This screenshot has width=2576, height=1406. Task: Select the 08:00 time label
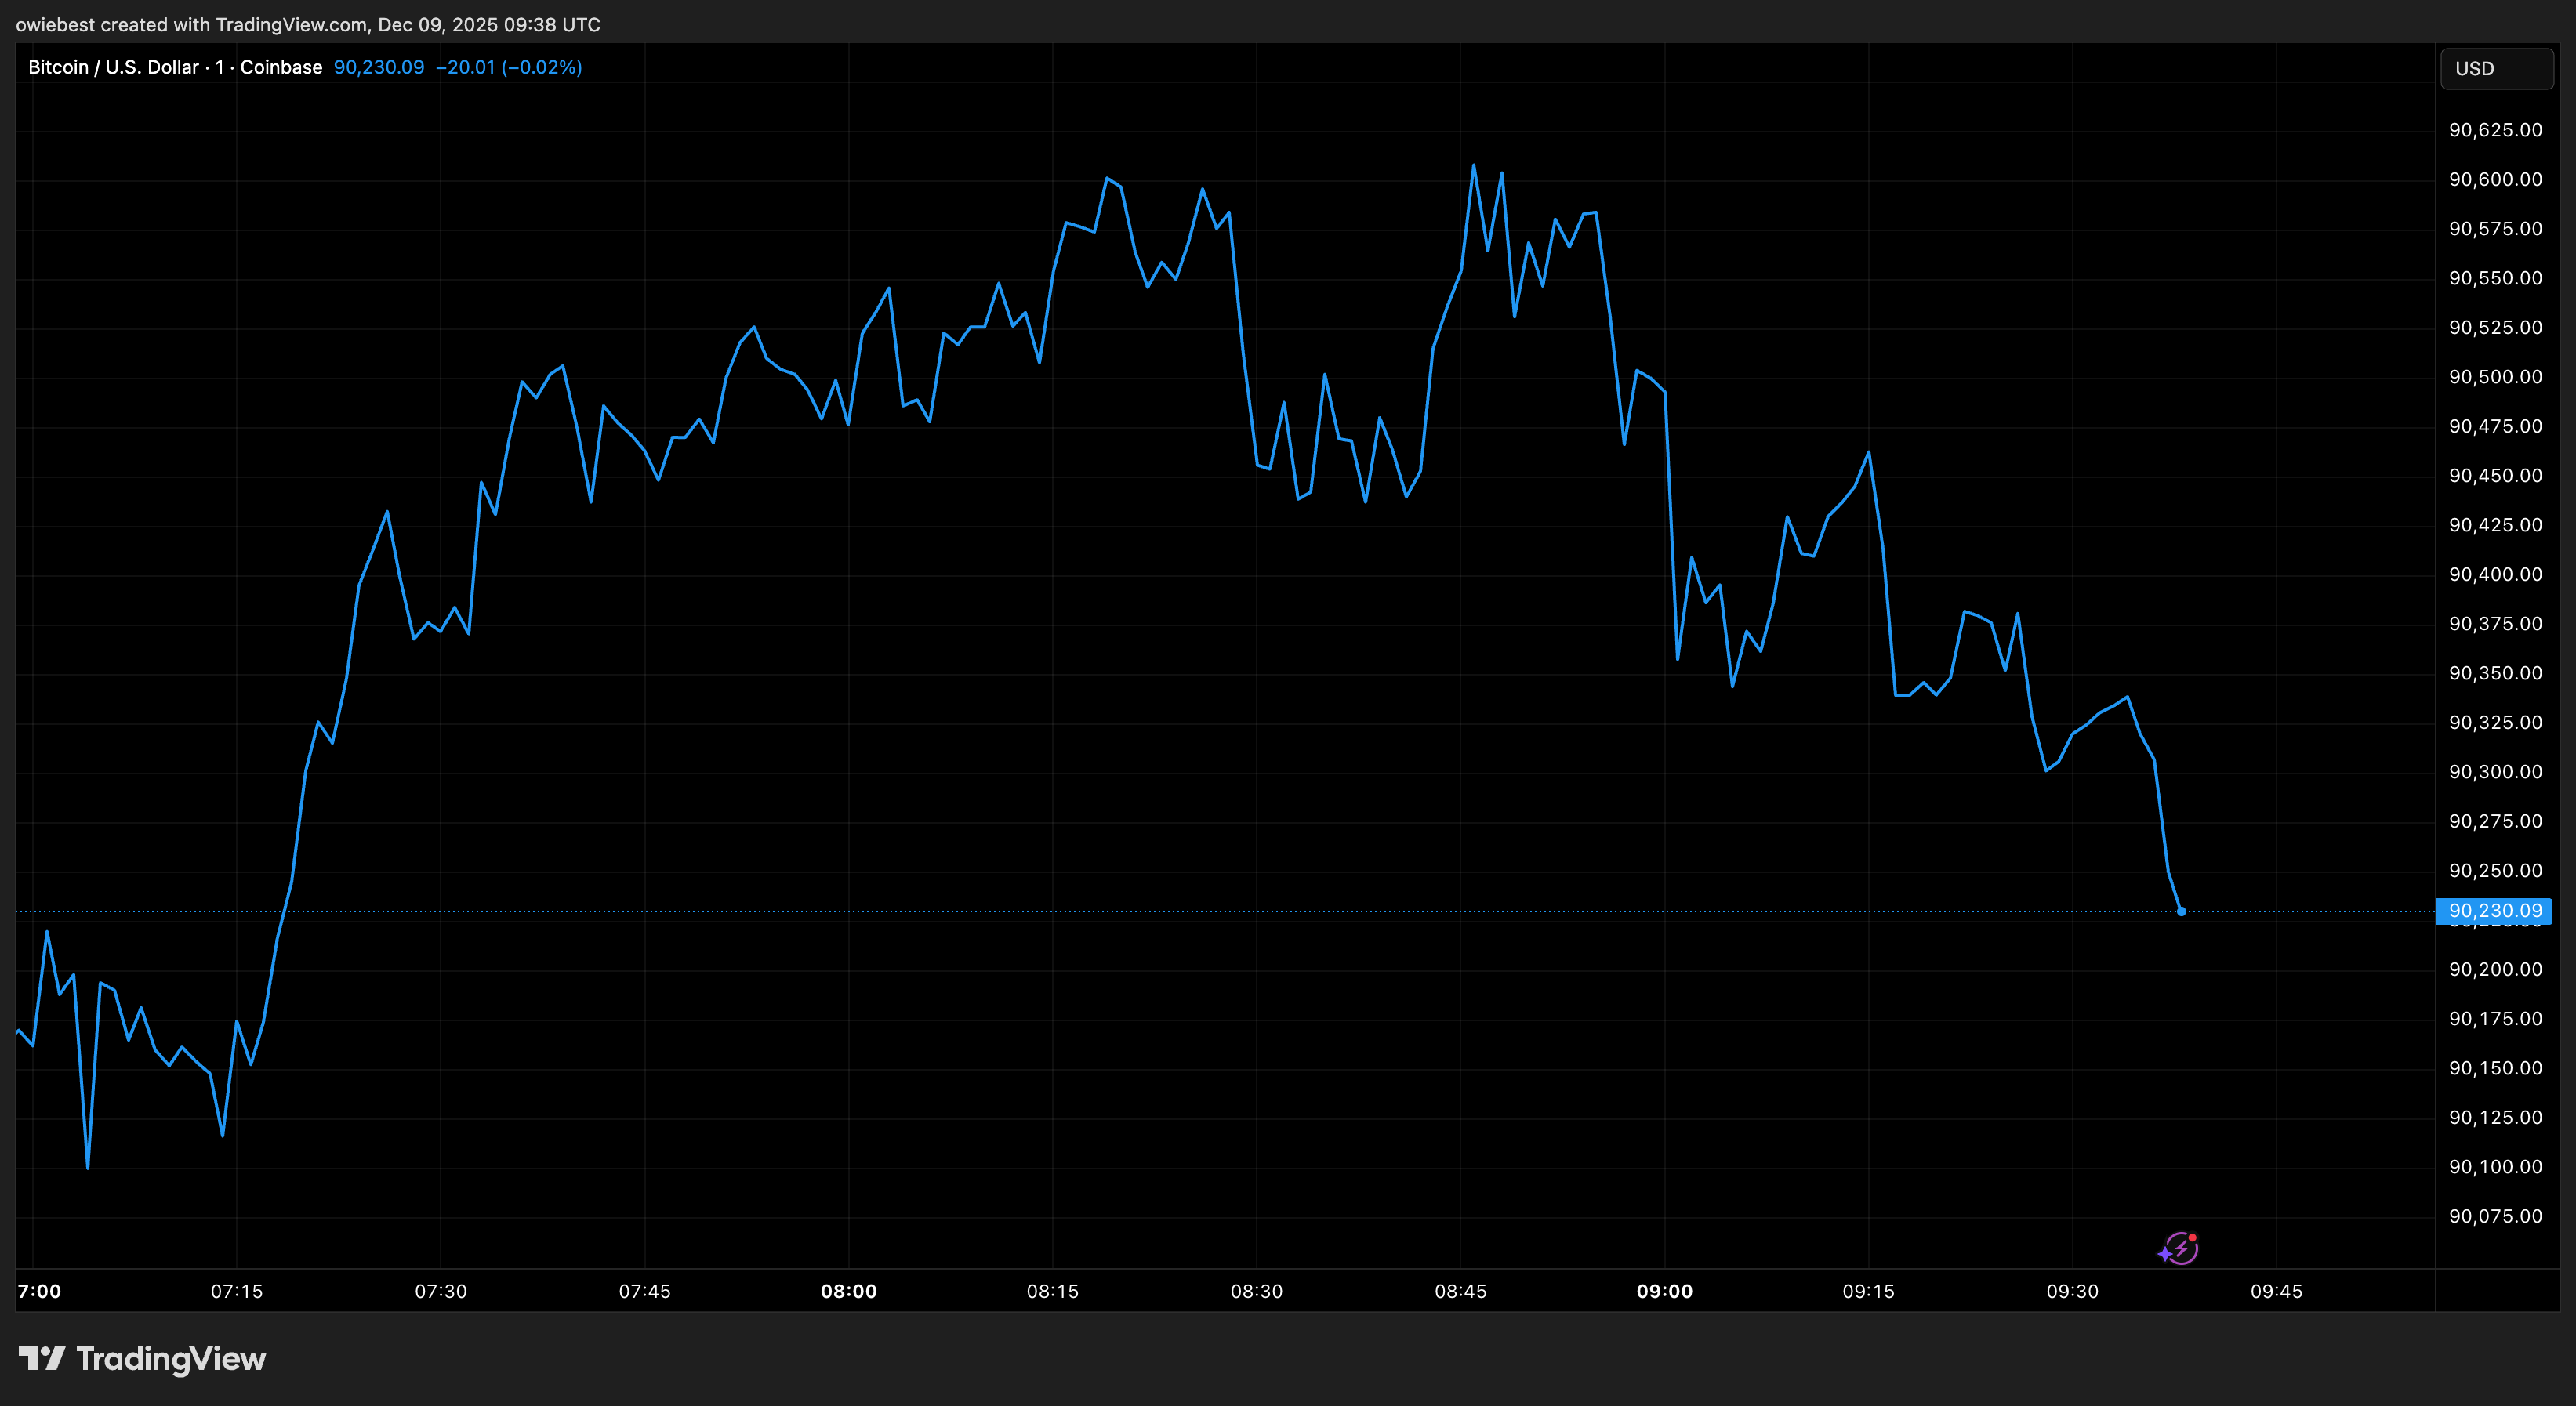pos(849,1291)
